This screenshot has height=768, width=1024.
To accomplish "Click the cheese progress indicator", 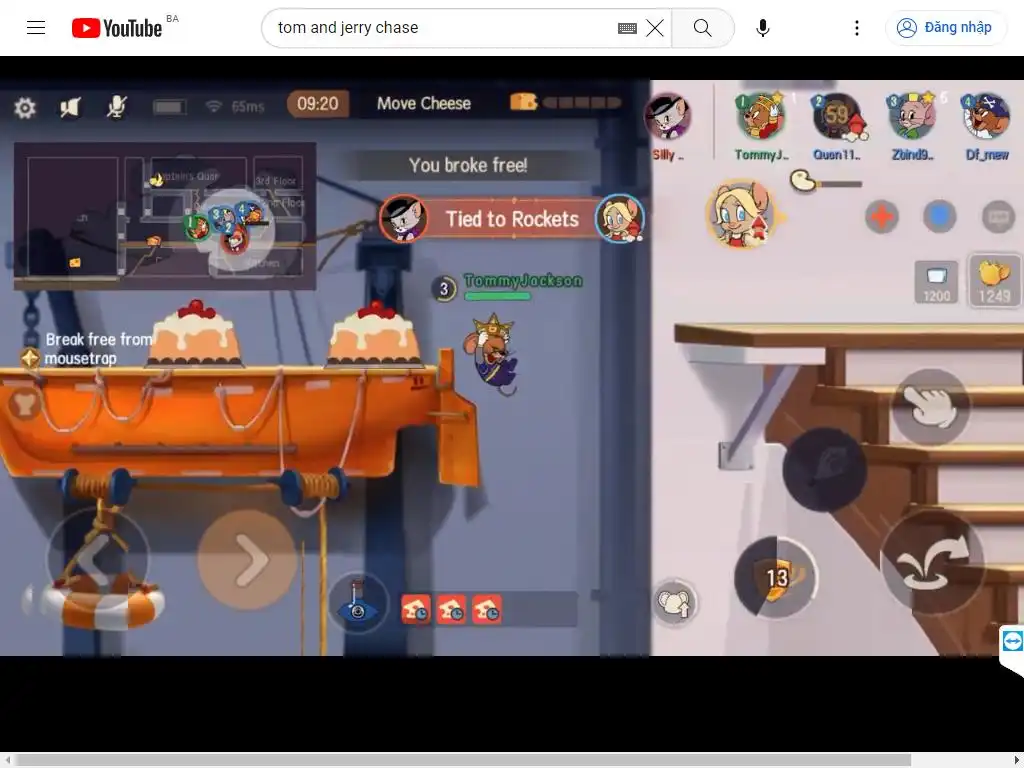I will pyautogui.click(x=565, y=102).
